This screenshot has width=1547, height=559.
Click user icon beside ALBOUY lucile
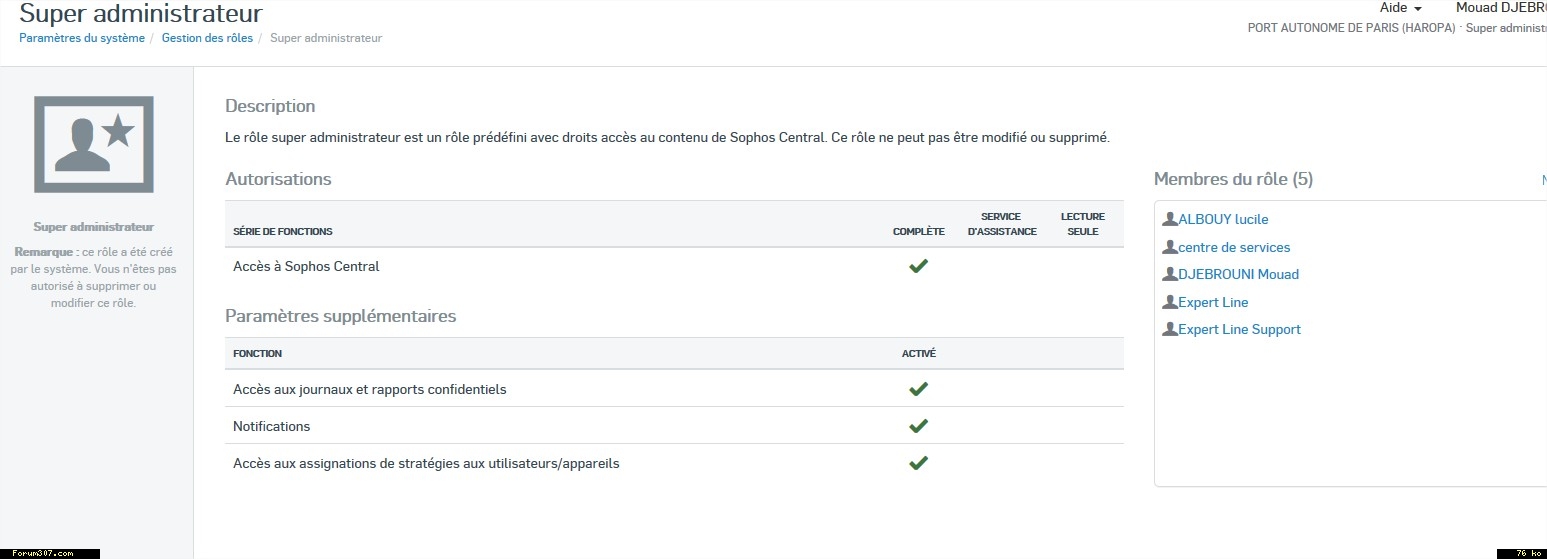(1169, 219)
